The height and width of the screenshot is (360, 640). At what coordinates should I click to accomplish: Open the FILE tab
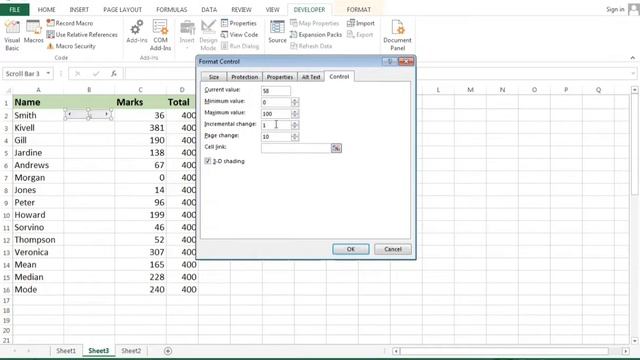coord(15,9)
